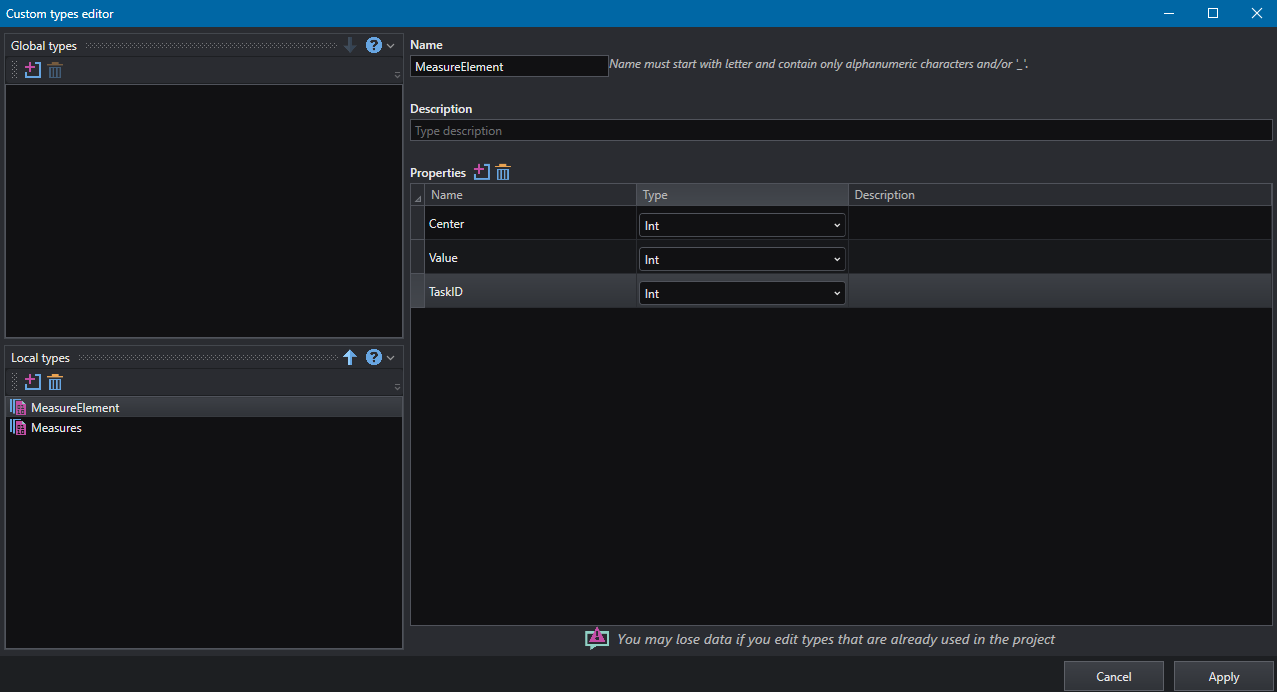Delete selected property trash icon

(x=503, y=172)
